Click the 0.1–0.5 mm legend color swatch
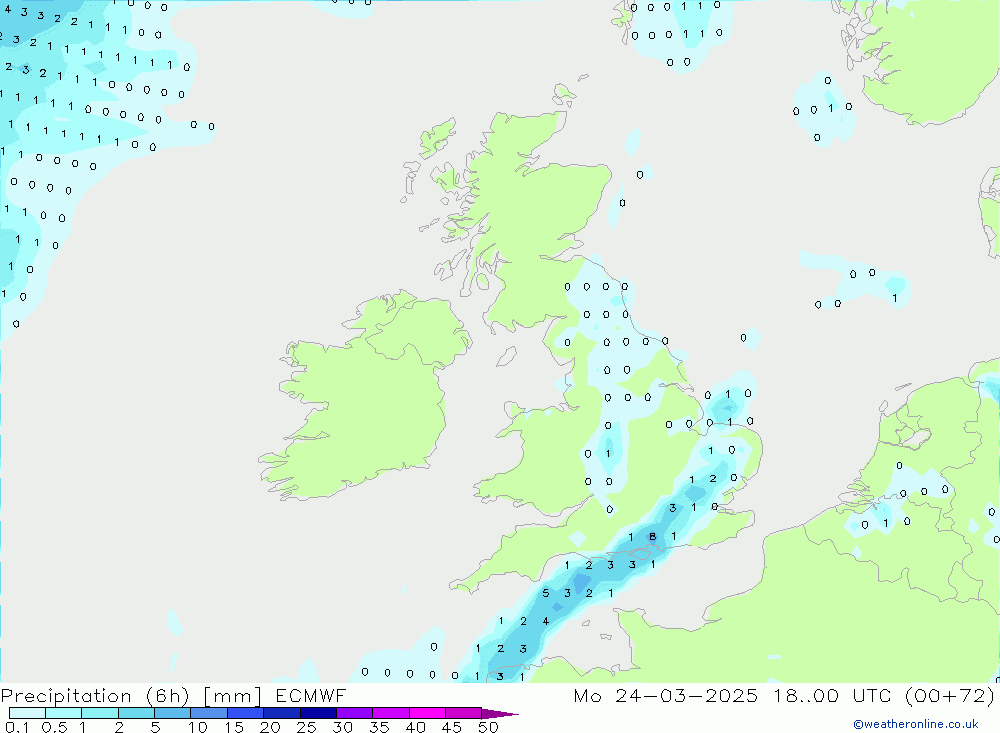The width and height of the screenshot is (1000, 733). click(x=27, y=713)
